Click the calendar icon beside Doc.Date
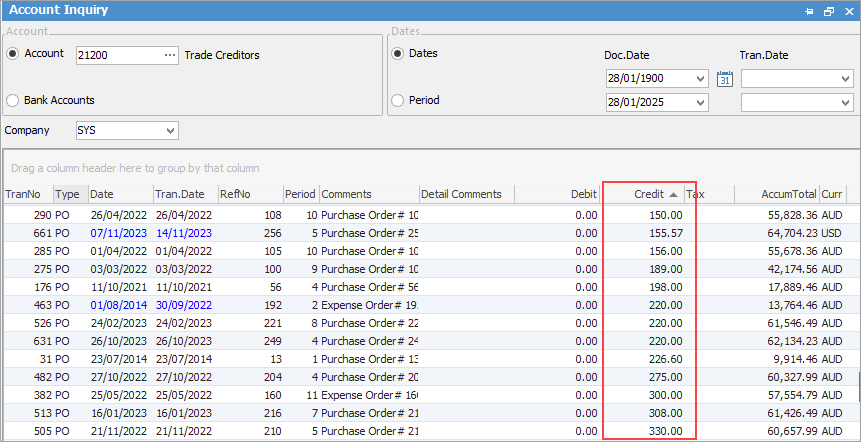 pyautogui.click(x=725, y=79)
